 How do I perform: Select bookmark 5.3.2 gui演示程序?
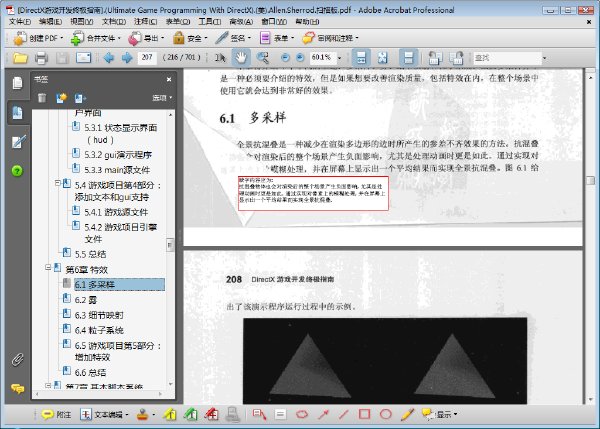(118, 155)
